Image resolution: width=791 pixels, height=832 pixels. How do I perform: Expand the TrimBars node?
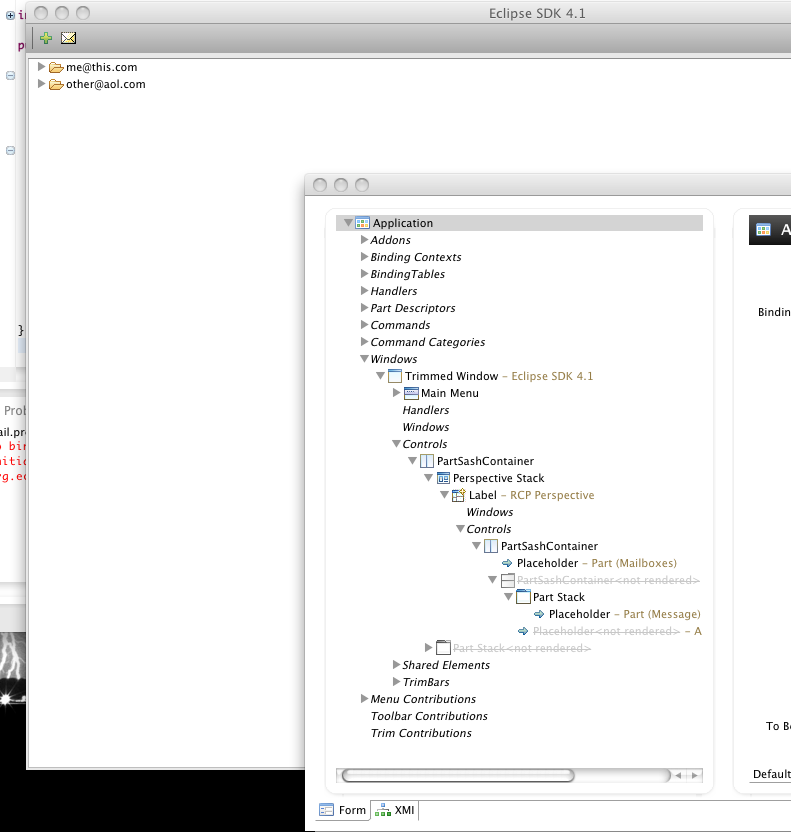click(396, 681)
